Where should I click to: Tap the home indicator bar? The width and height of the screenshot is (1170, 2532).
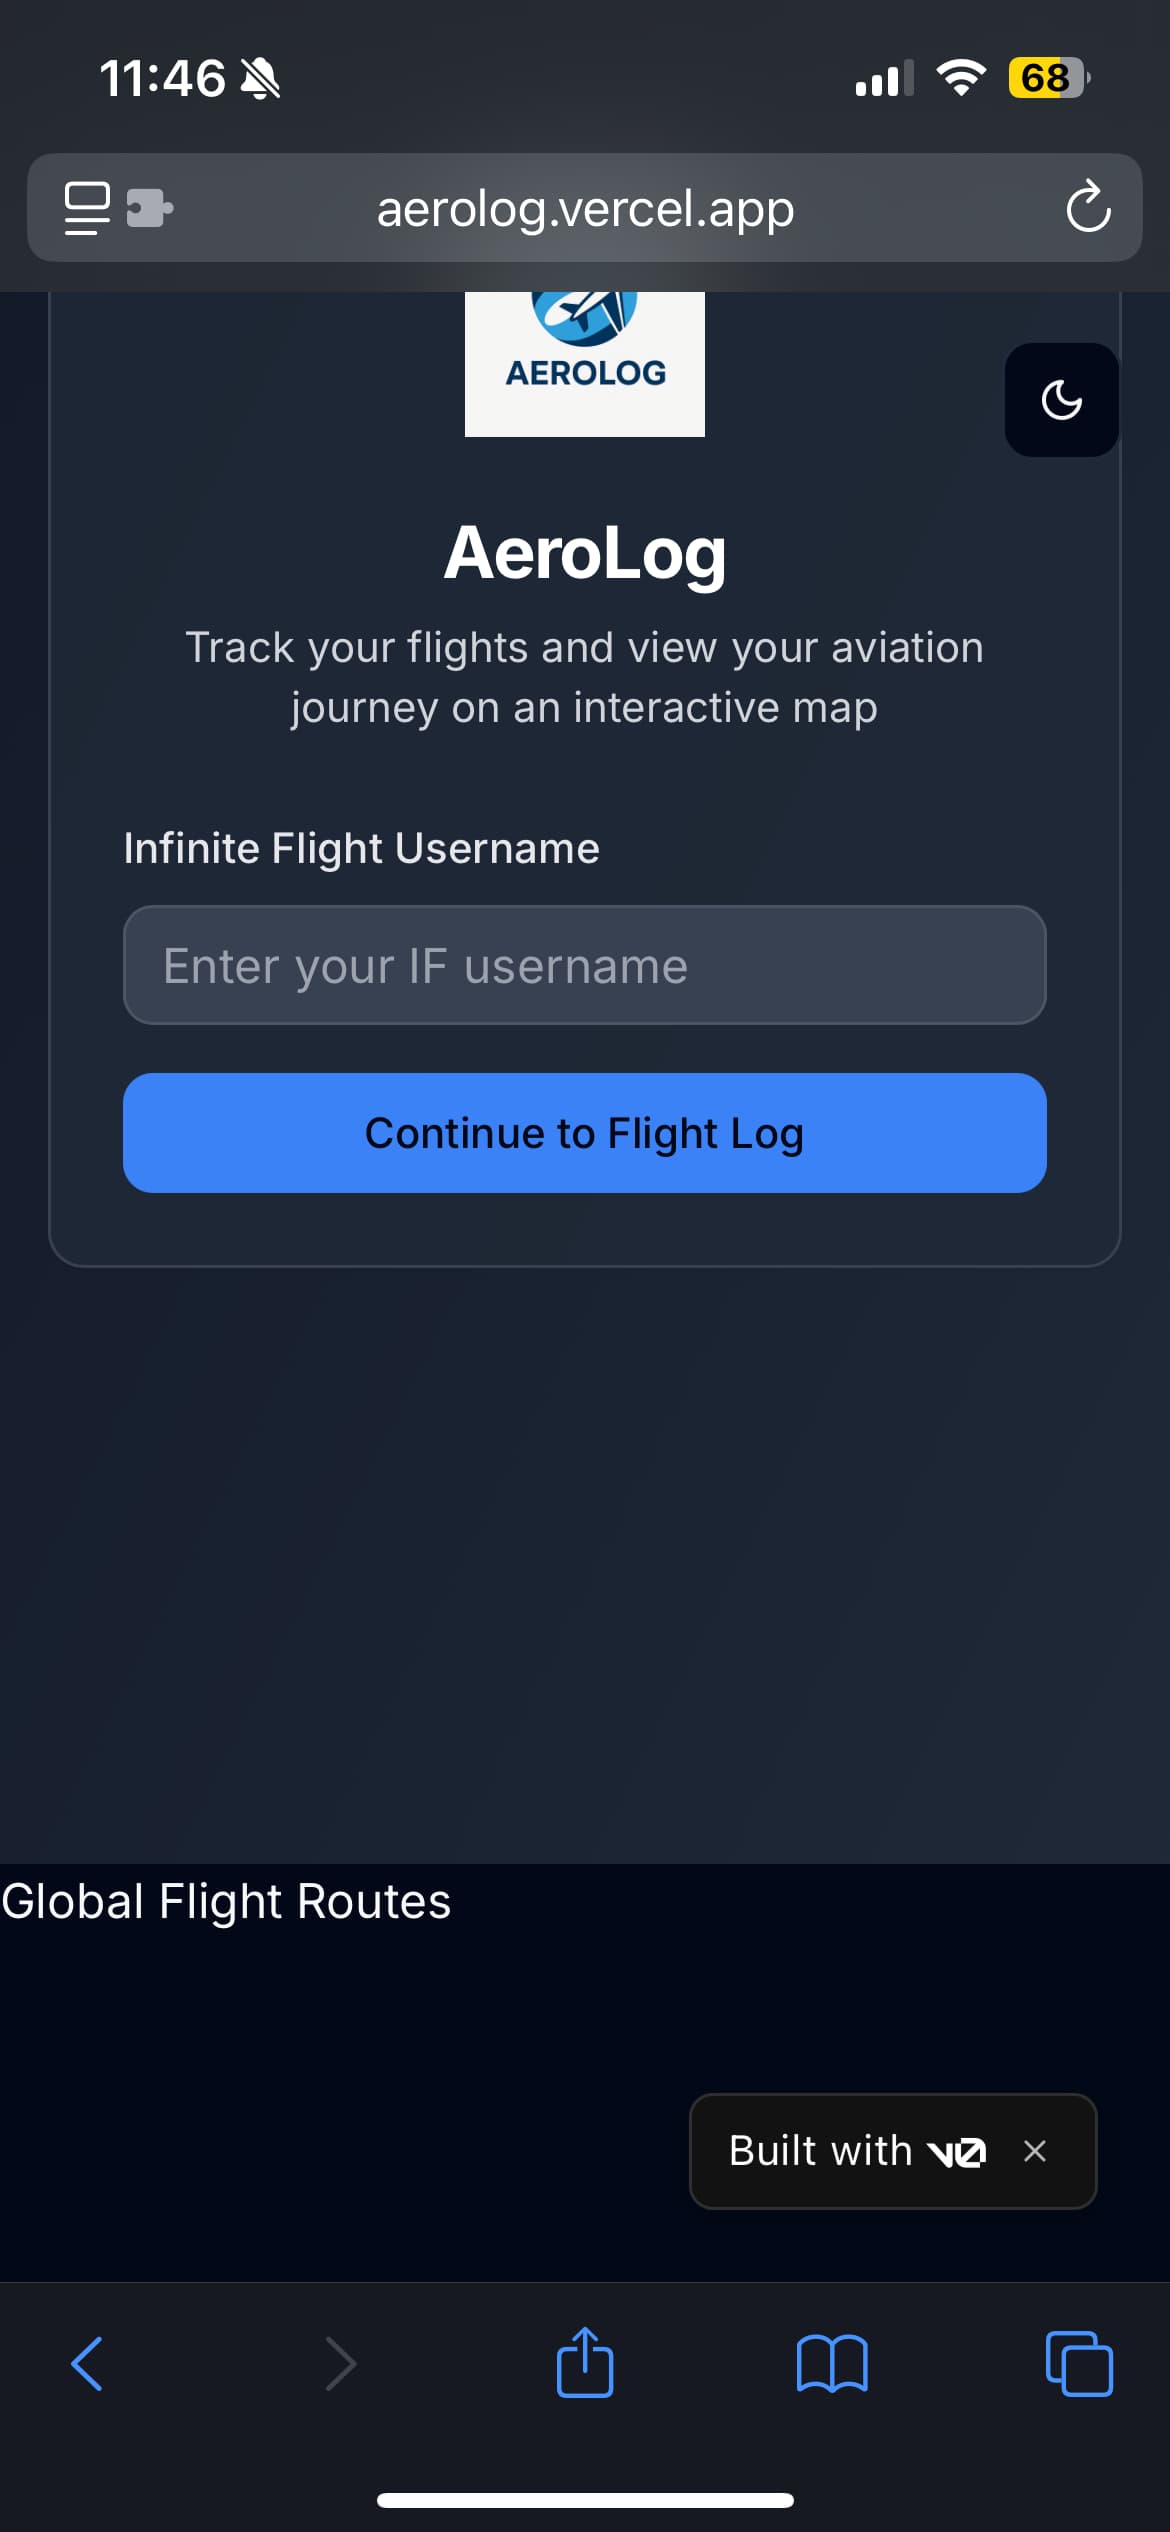click(x=585, y=2500)
